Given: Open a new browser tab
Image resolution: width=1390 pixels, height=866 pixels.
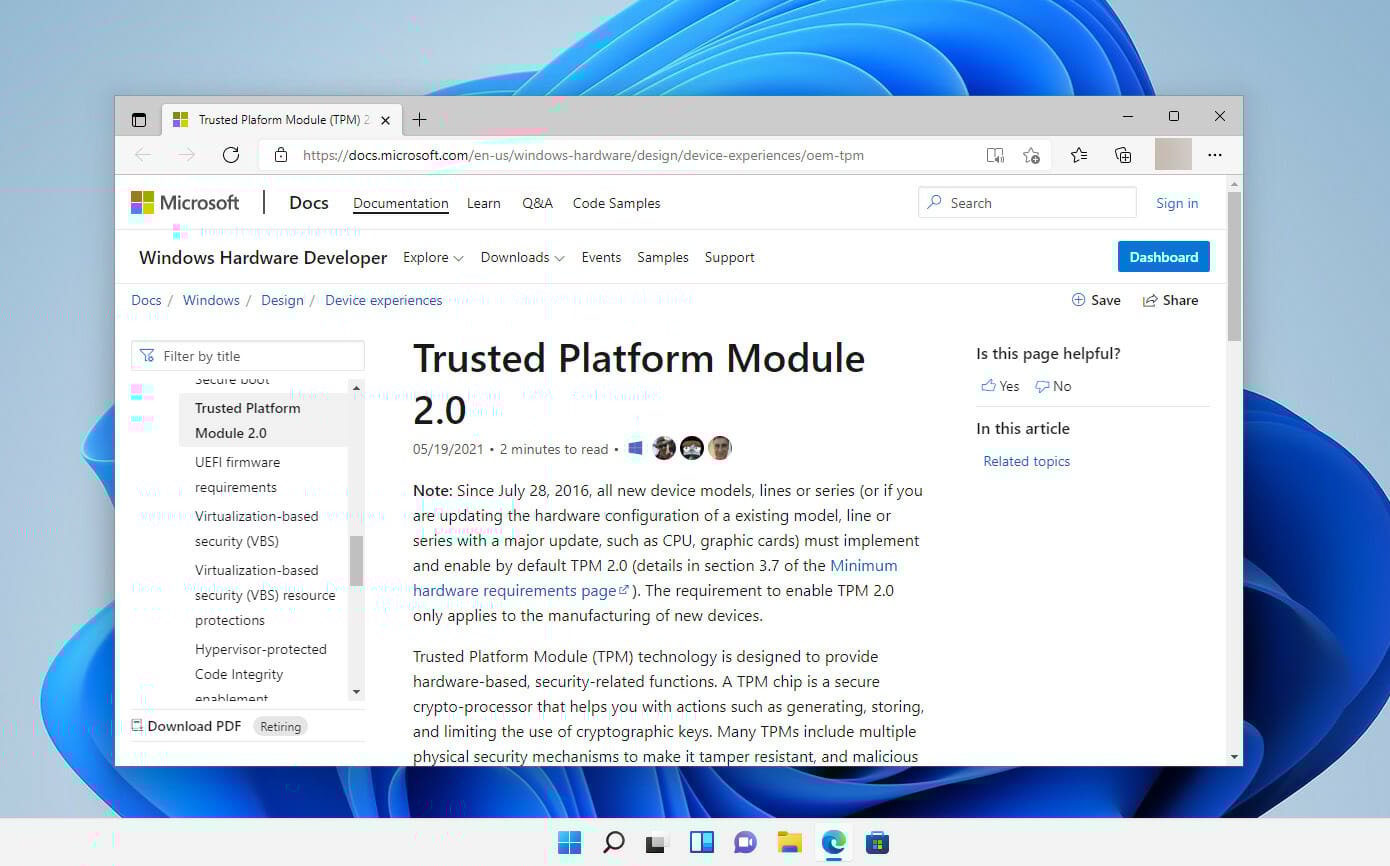Looking at the screenshot, I should (419, 120).
